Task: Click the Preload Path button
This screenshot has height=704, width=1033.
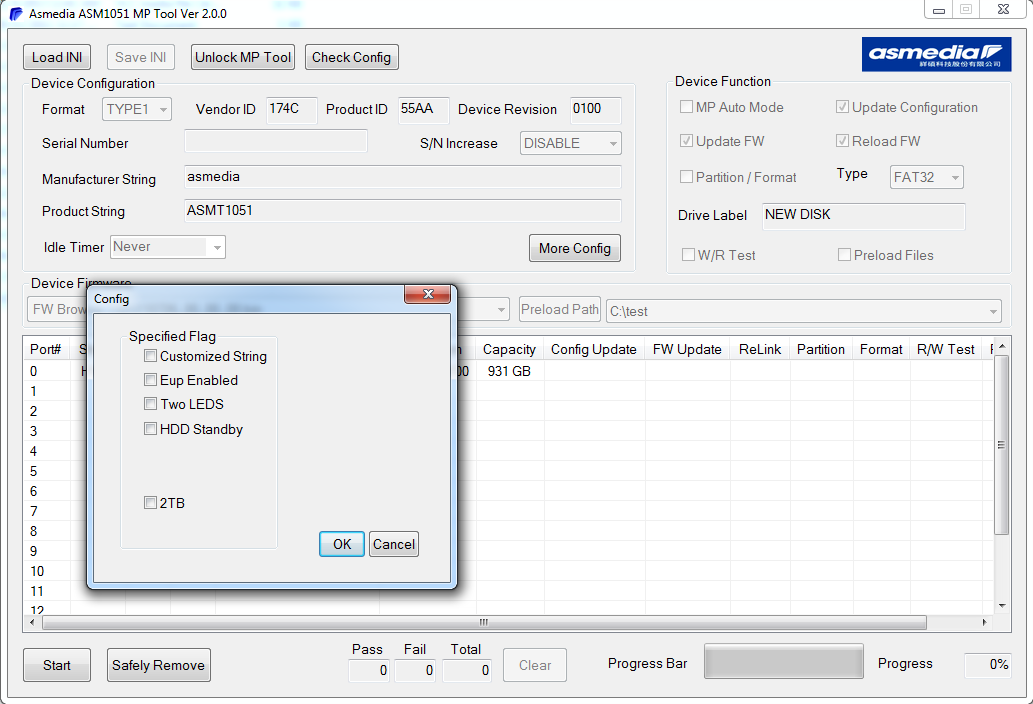Action: (559, 310)
